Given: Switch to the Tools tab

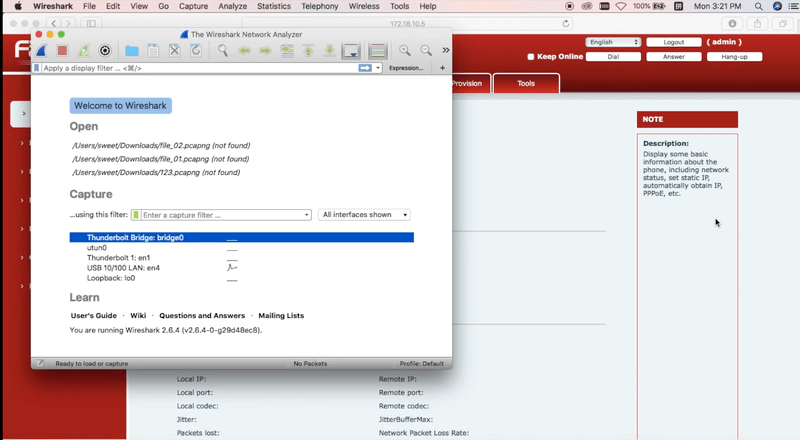Looking at the screenshot, I should pyautogui.click(x=526, y=84).
